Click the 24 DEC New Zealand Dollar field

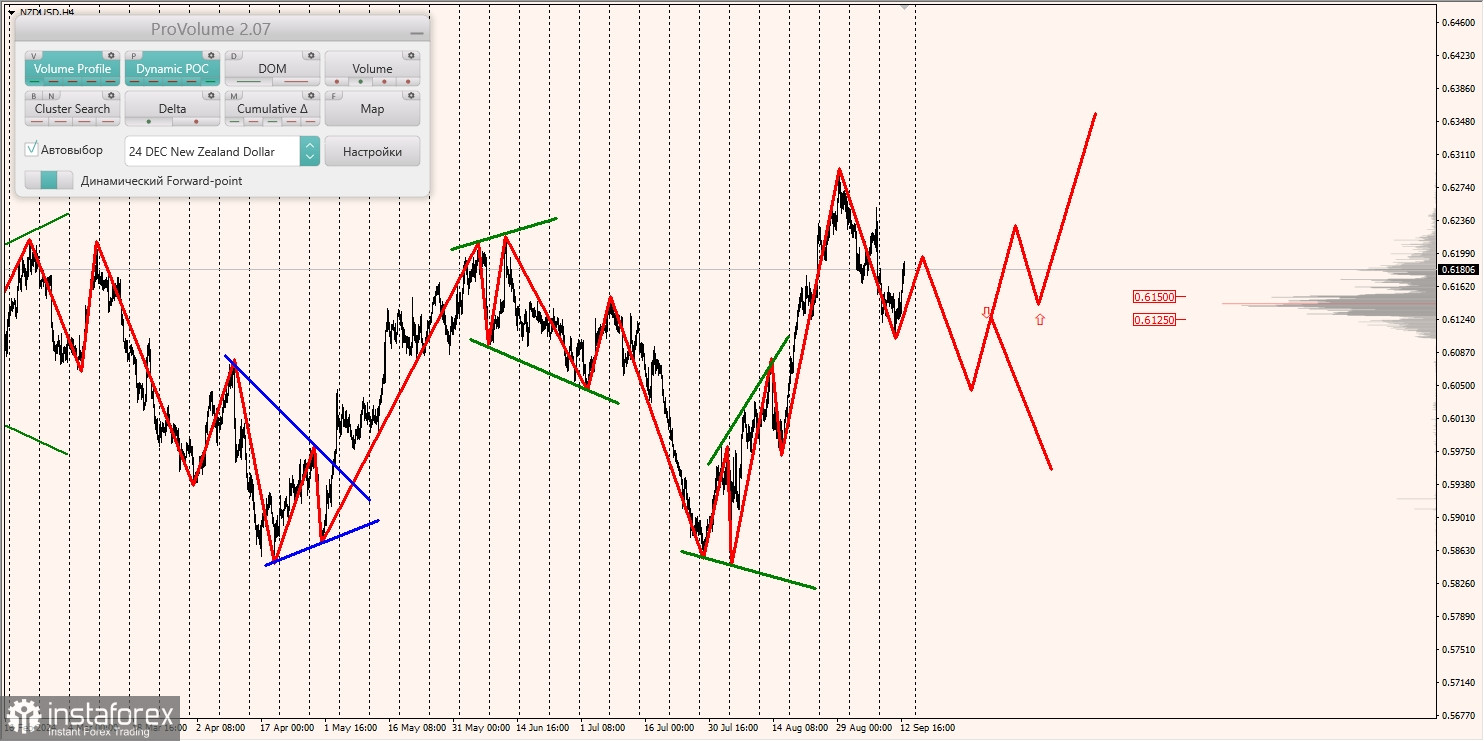tap(212, 151)
